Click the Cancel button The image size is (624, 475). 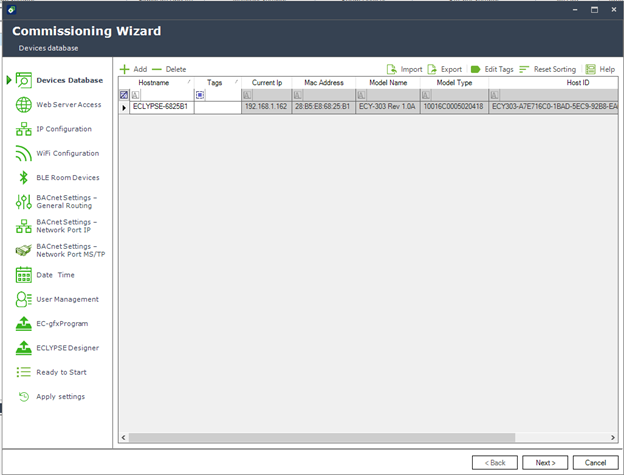(x=596, y=462)
